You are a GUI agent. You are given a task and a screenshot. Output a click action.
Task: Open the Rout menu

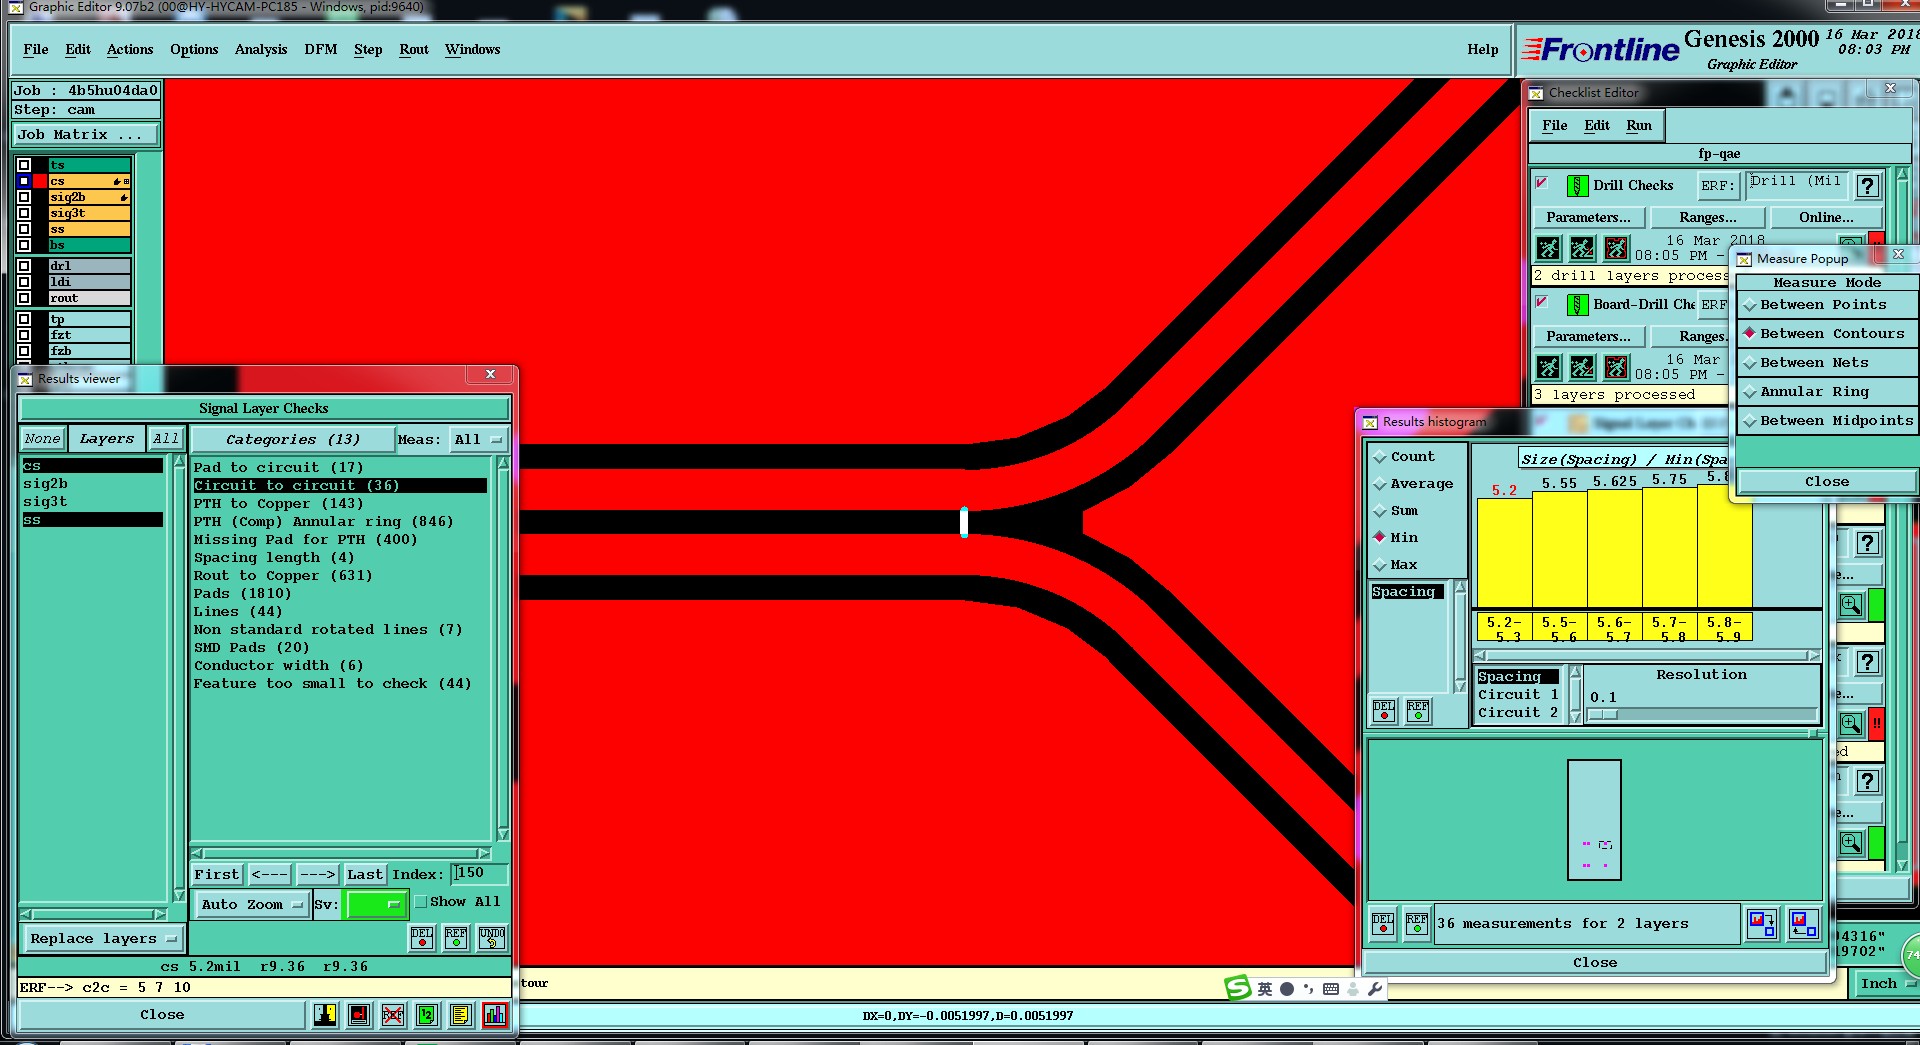pyautogui.click(x=414, y=50)
